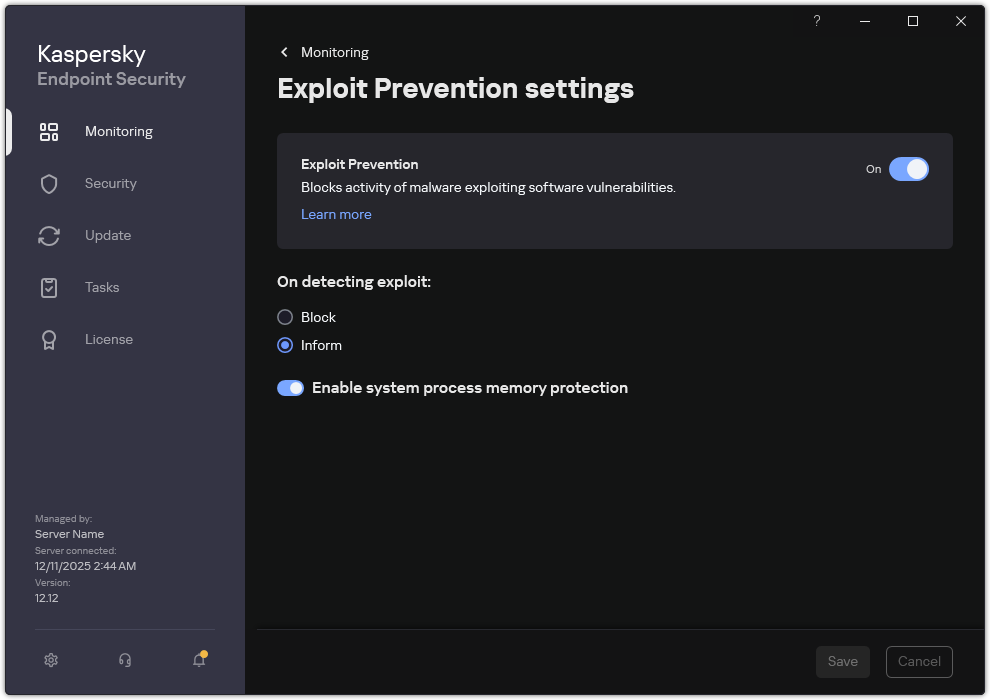Collapse back to Monitoring using the chevron
Screen dimensions: 990x700
click(283, 52)
